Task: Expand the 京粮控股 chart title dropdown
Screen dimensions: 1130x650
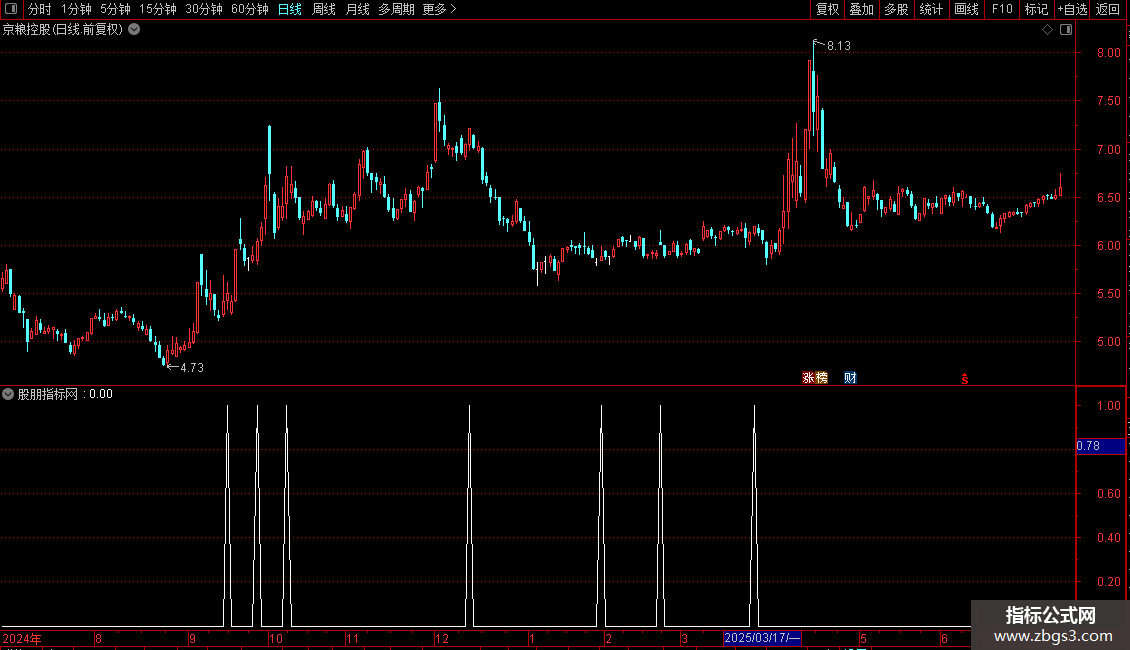Action: click(x=134, y=30)
